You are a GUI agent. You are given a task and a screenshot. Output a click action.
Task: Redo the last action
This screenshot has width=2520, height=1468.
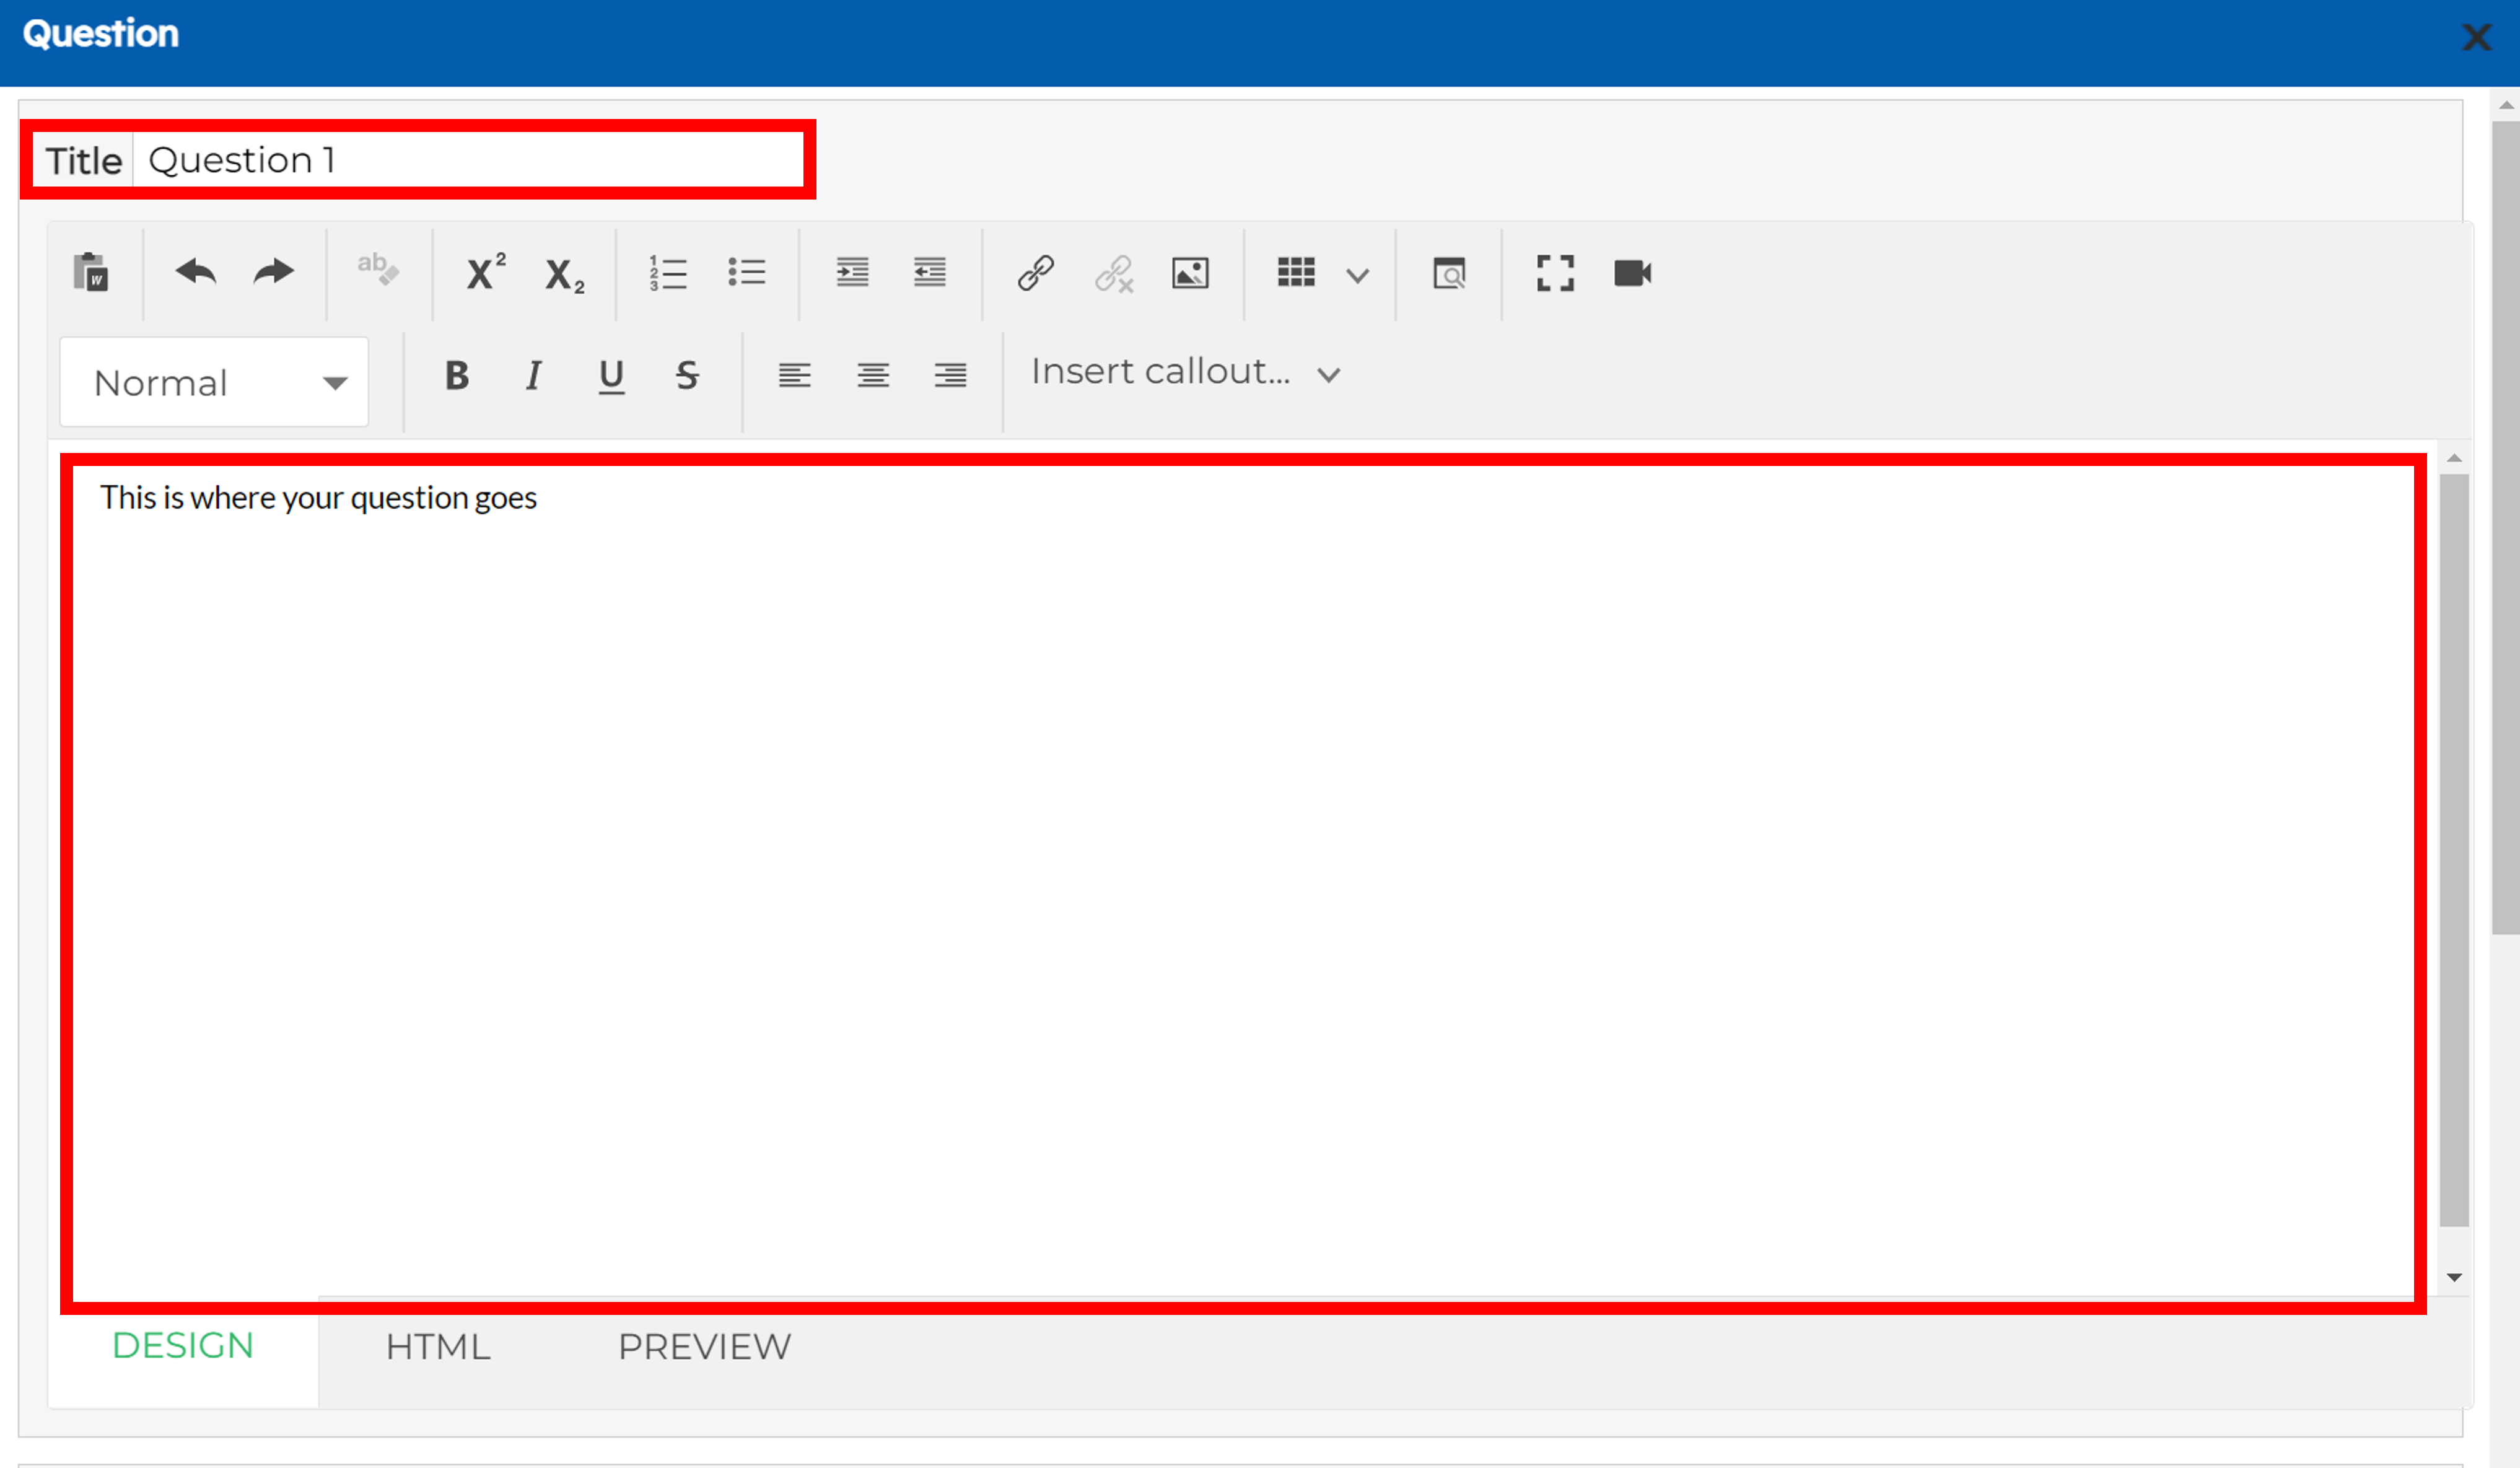point(273,272)
